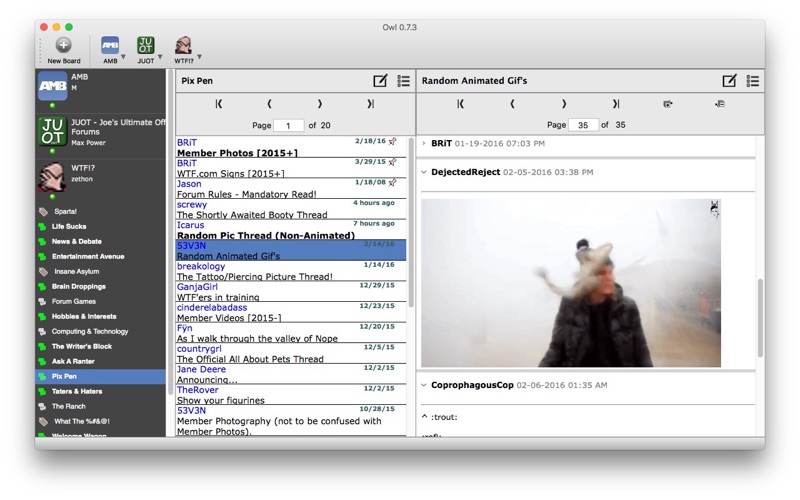Click the New Board plus icon
This screenshot has height=500, width=800.
coord(63,45)
